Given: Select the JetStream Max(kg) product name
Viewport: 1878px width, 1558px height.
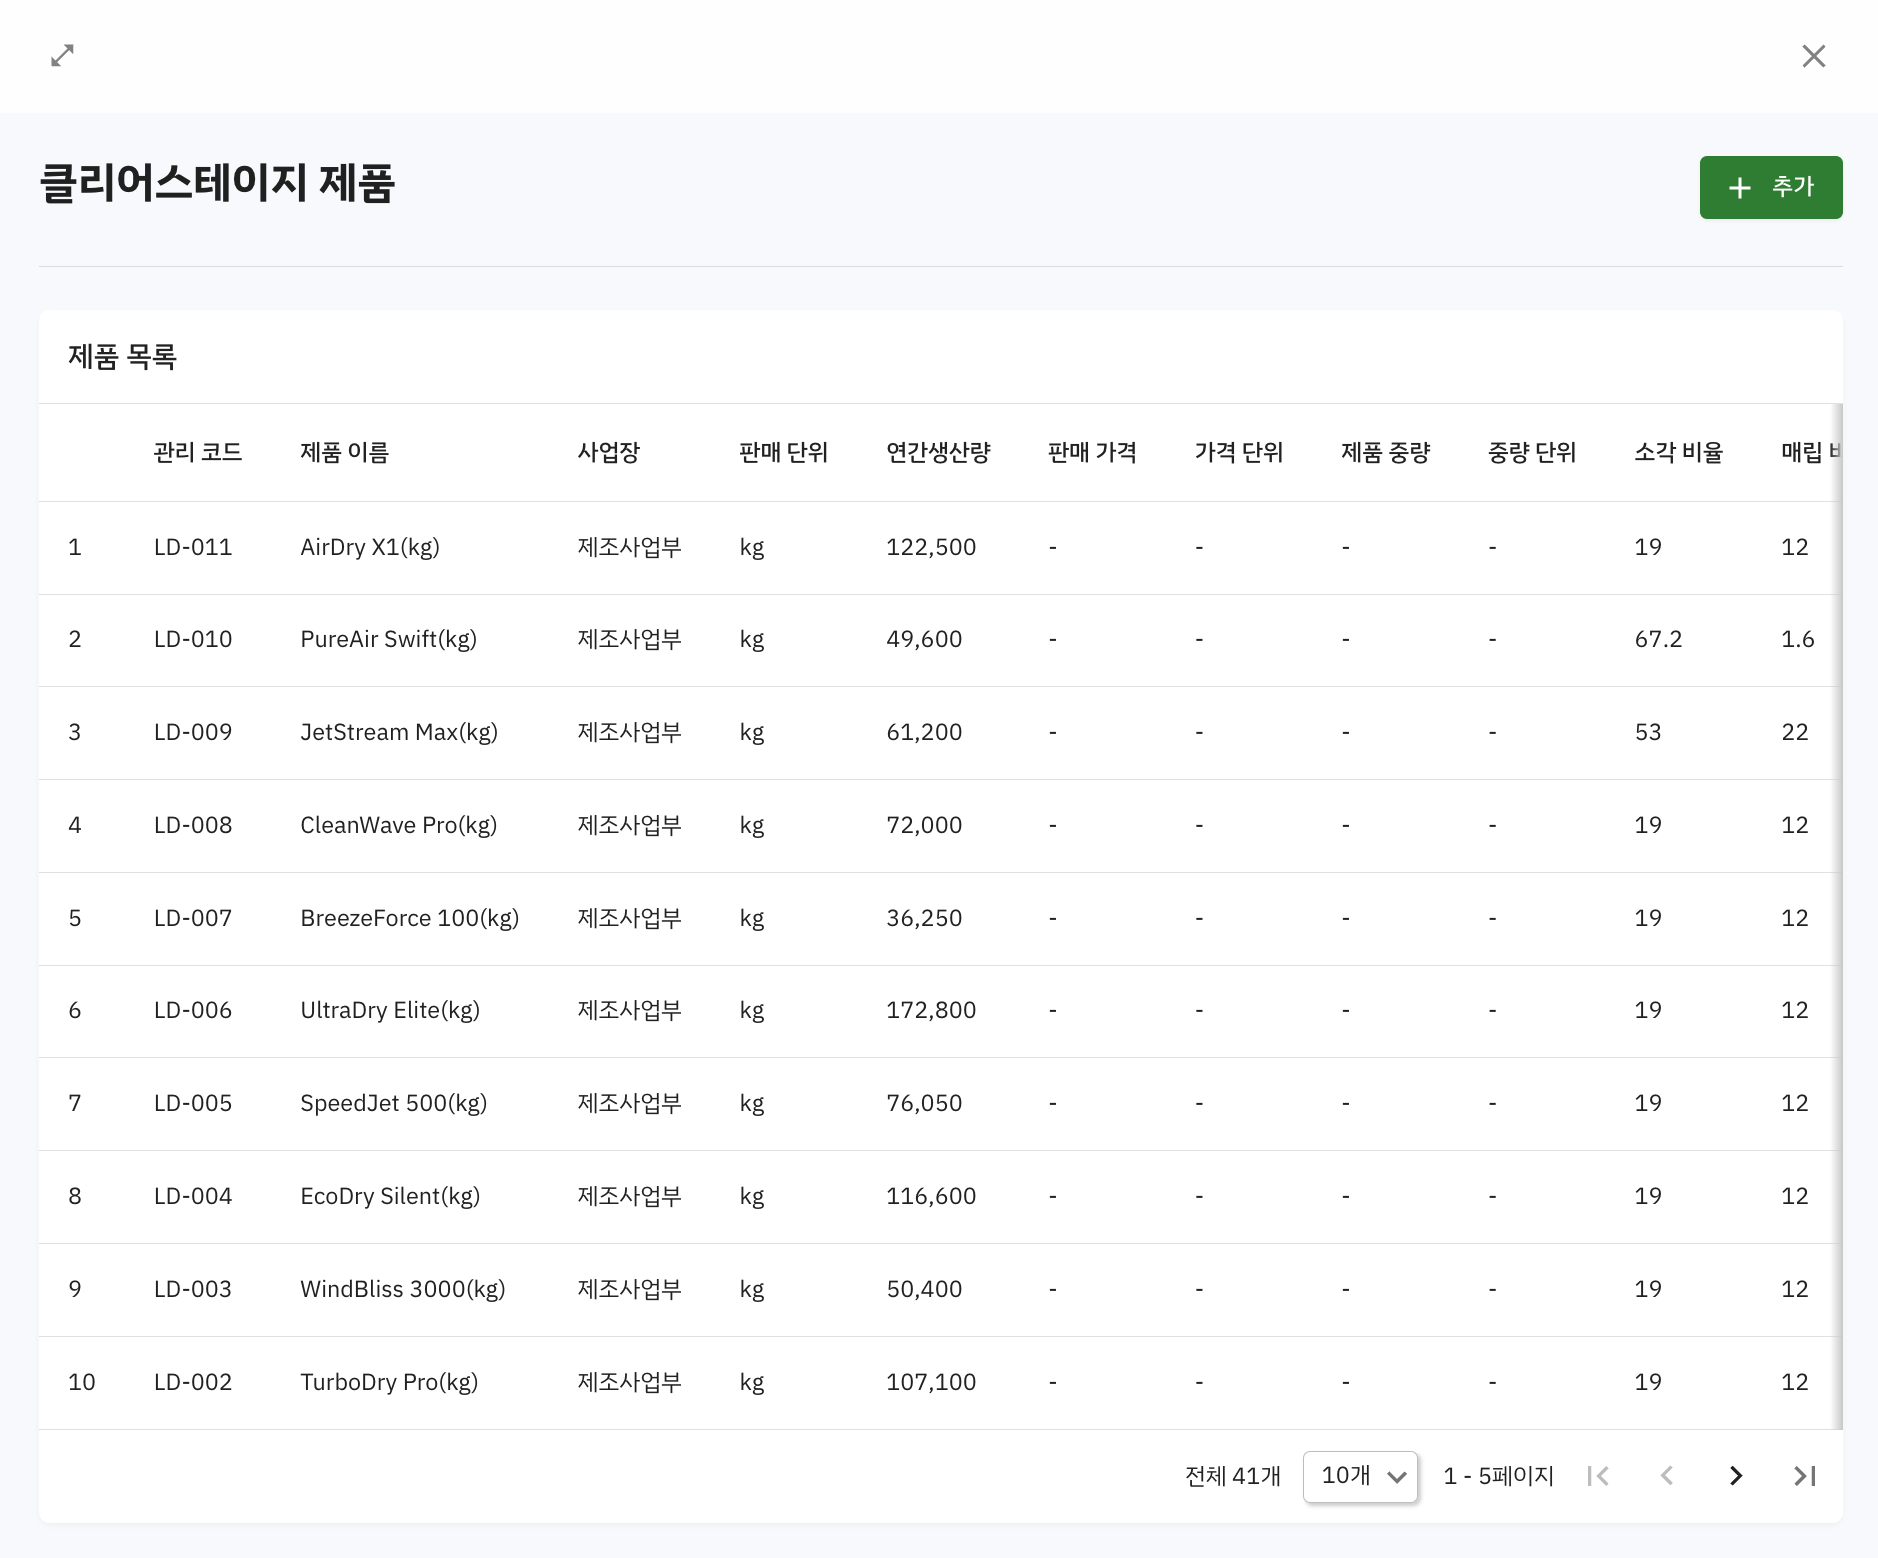Looking at the screenshot, I should point(399,733).
